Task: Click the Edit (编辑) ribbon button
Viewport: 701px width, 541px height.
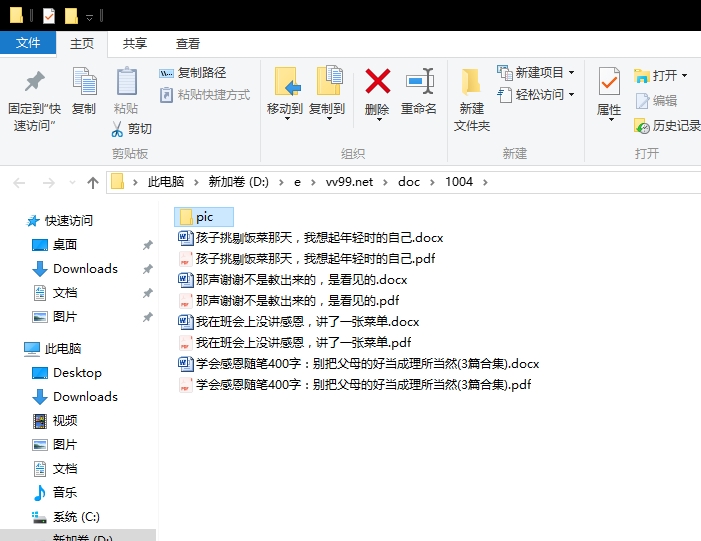Action: (656, 101)
